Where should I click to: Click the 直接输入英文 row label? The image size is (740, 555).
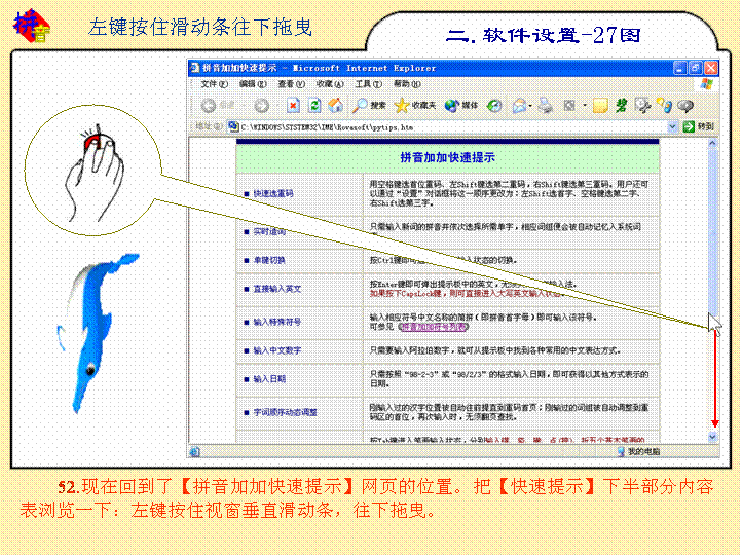click(277, 289)
